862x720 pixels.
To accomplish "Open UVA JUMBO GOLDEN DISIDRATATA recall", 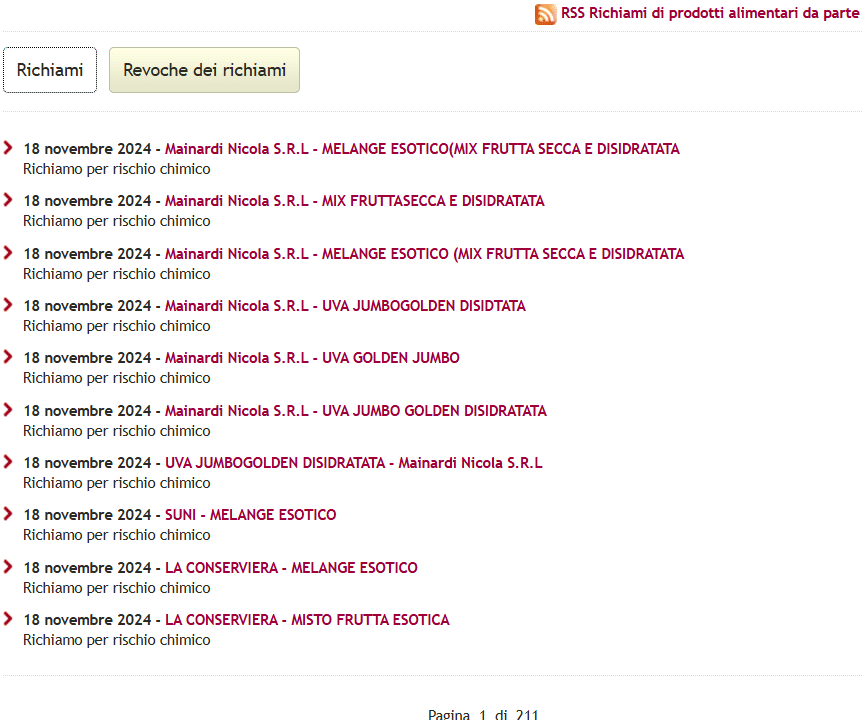I will [356, 411].
